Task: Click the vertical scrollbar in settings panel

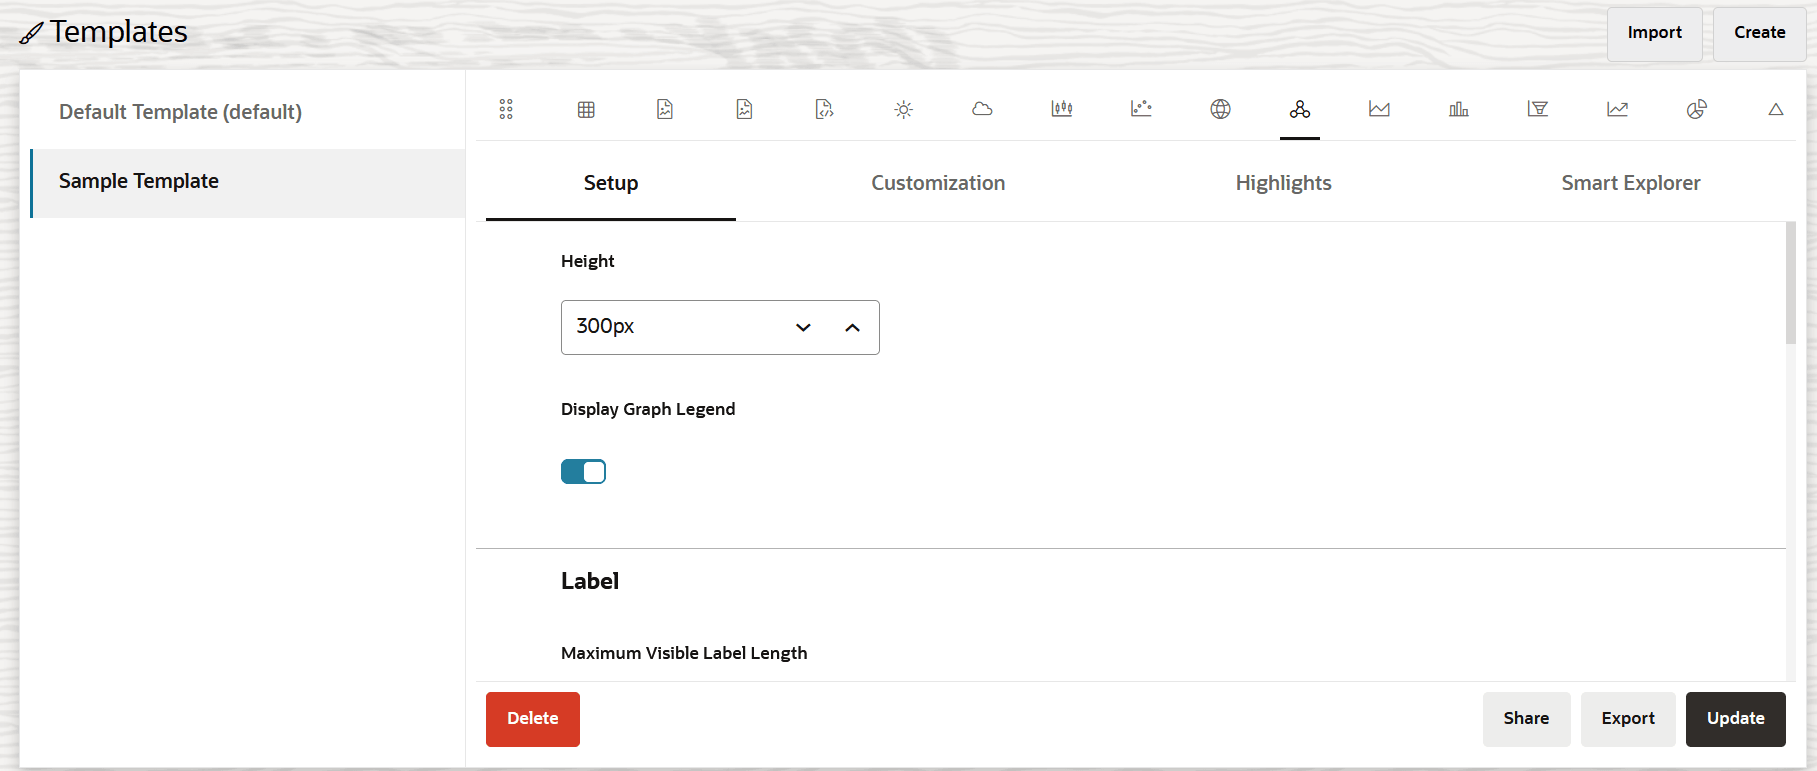Action: tap(1791, 283)
